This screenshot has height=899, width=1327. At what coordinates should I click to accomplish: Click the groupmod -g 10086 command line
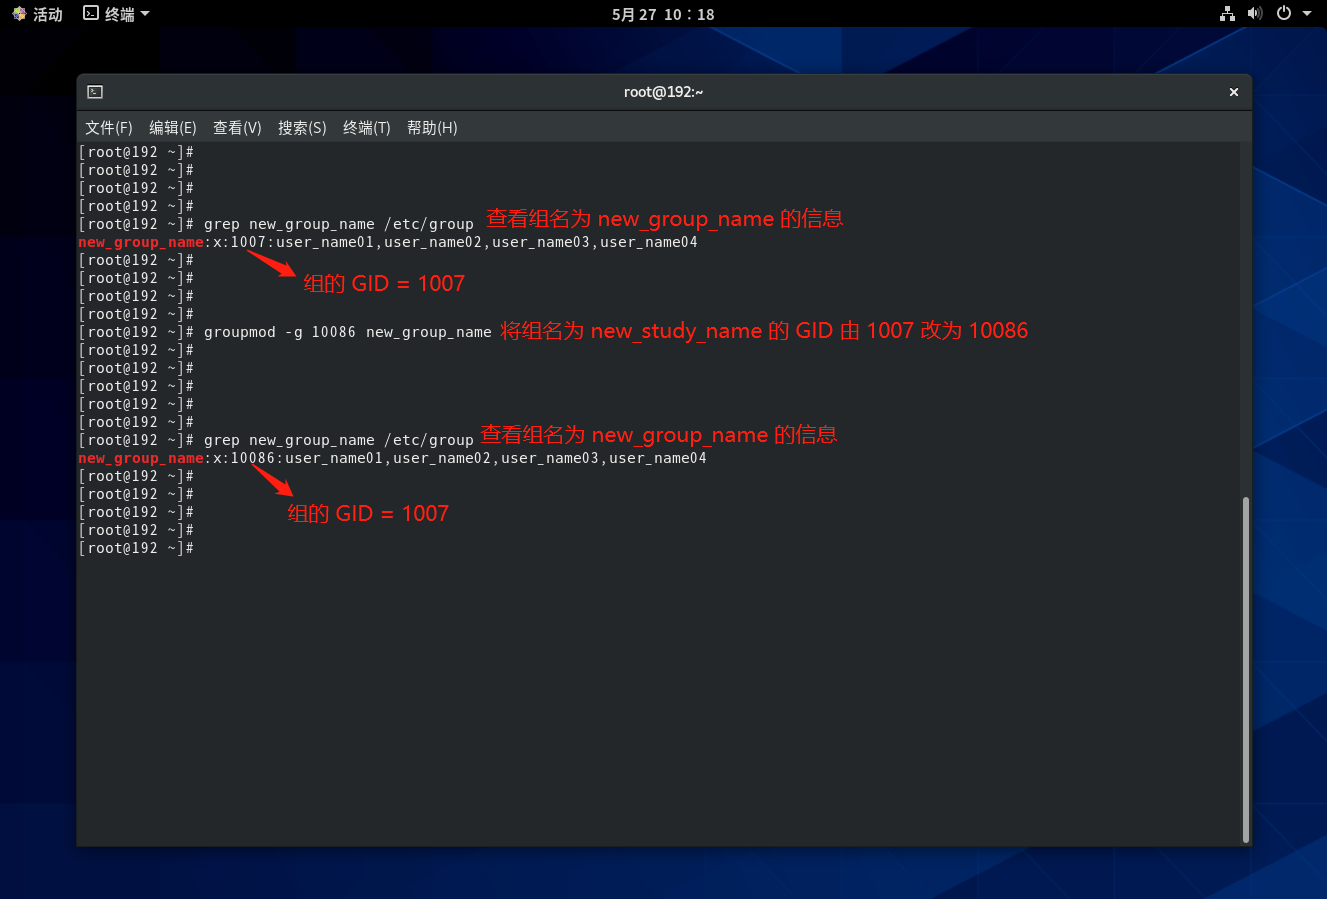[x=347, y=332]
